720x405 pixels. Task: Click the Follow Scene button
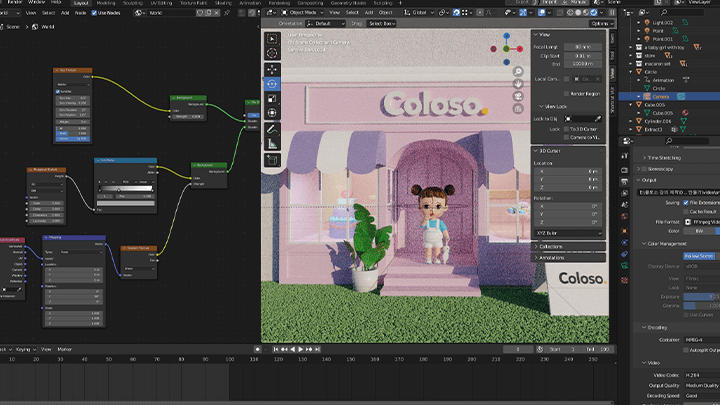click(x=701, y=256)
